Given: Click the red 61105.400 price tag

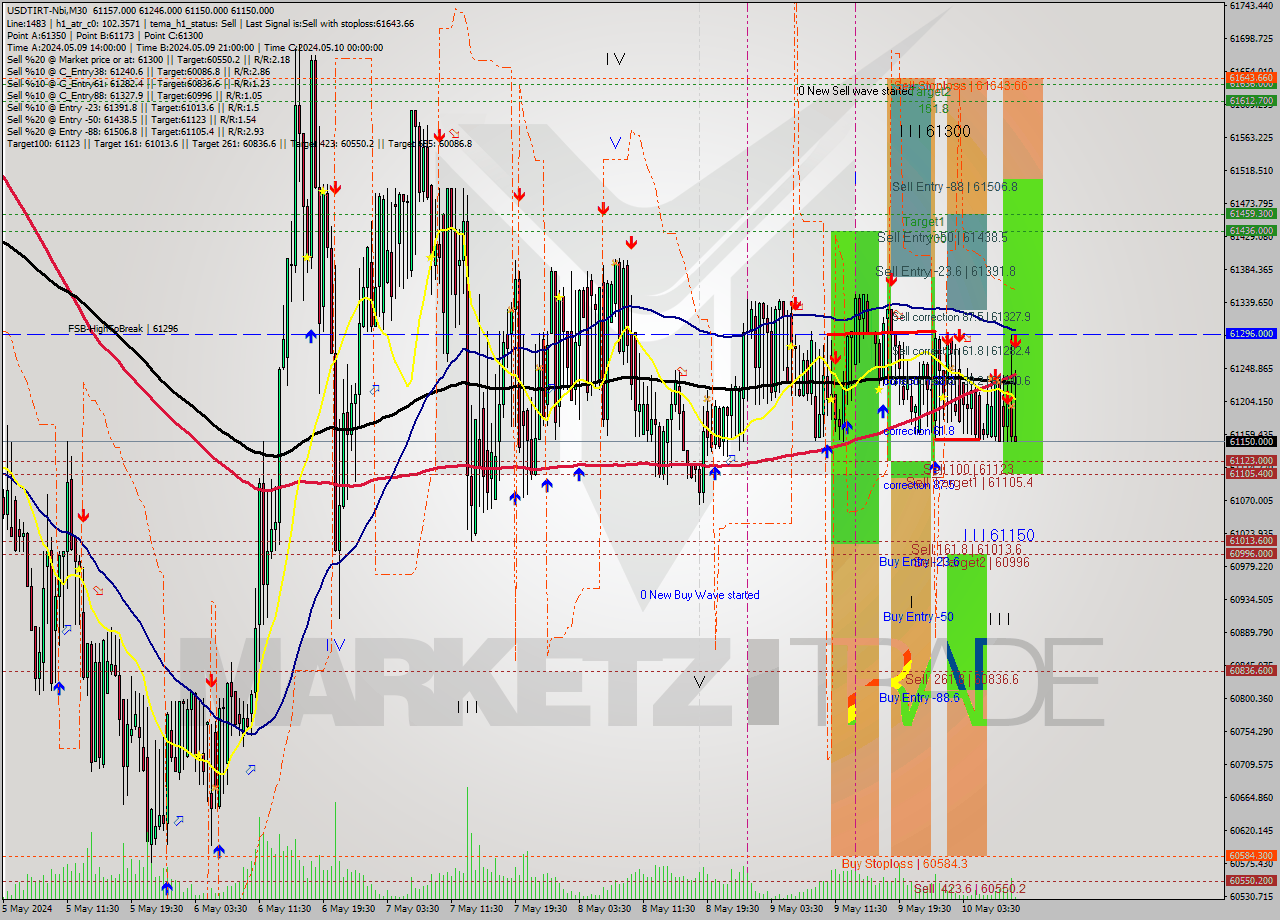Looking at the screenshot, I should [x=1251, y=473].
